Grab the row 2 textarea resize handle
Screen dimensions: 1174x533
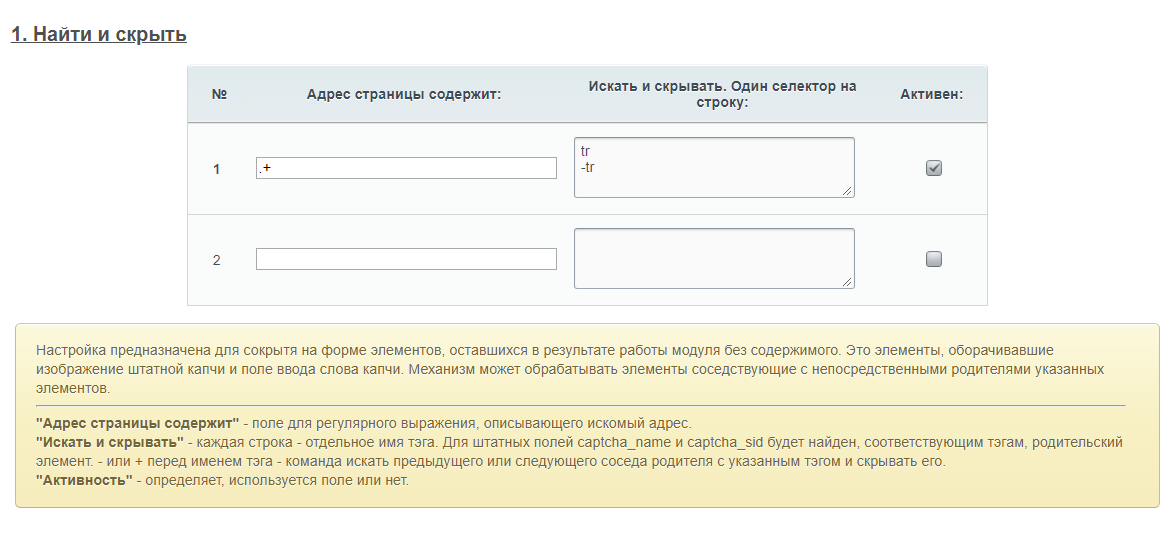[848, 282]
